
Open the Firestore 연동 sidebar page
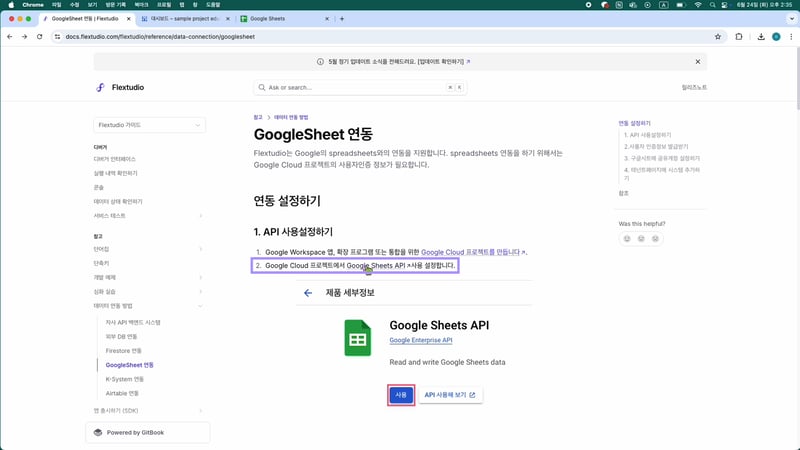(x=123, y=351)
